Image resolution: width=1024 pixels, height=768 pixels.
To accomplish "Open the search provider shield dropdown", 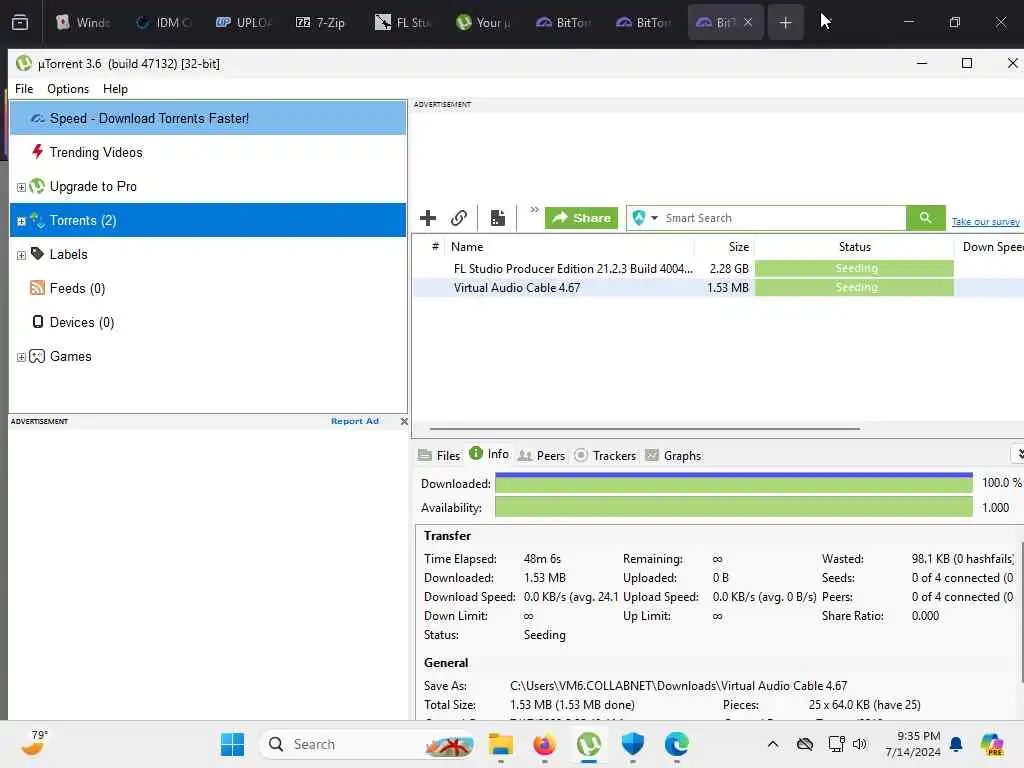I will 645,217.
